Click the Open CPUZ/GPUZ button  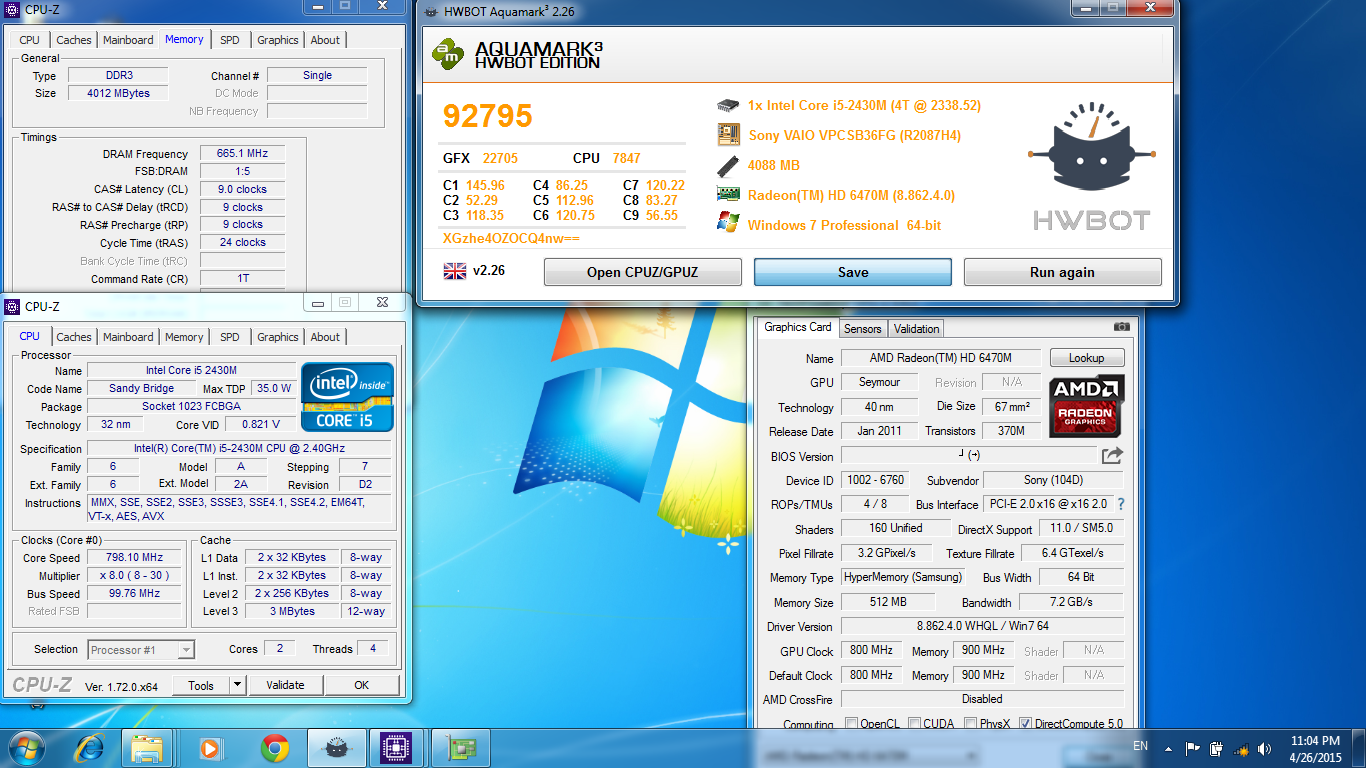[x=643, y=272]
